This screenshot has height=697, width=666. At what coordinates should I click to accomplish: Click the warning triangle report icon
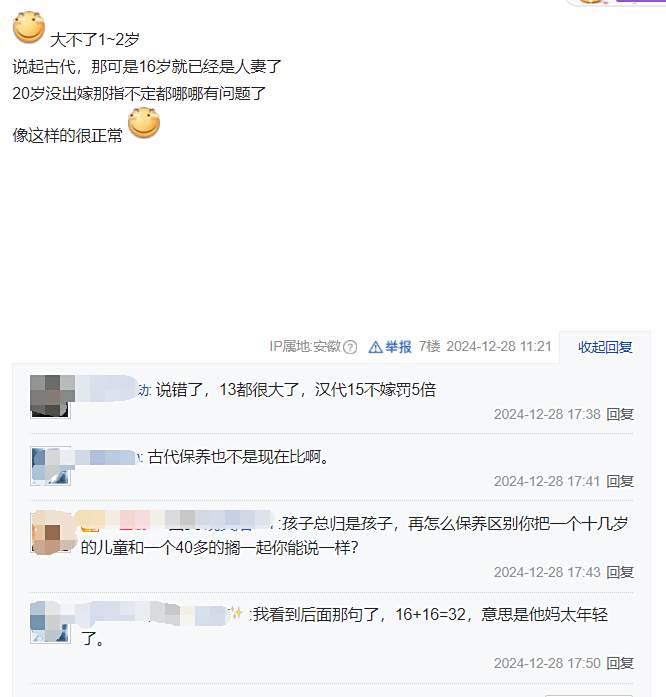(375, 347)
